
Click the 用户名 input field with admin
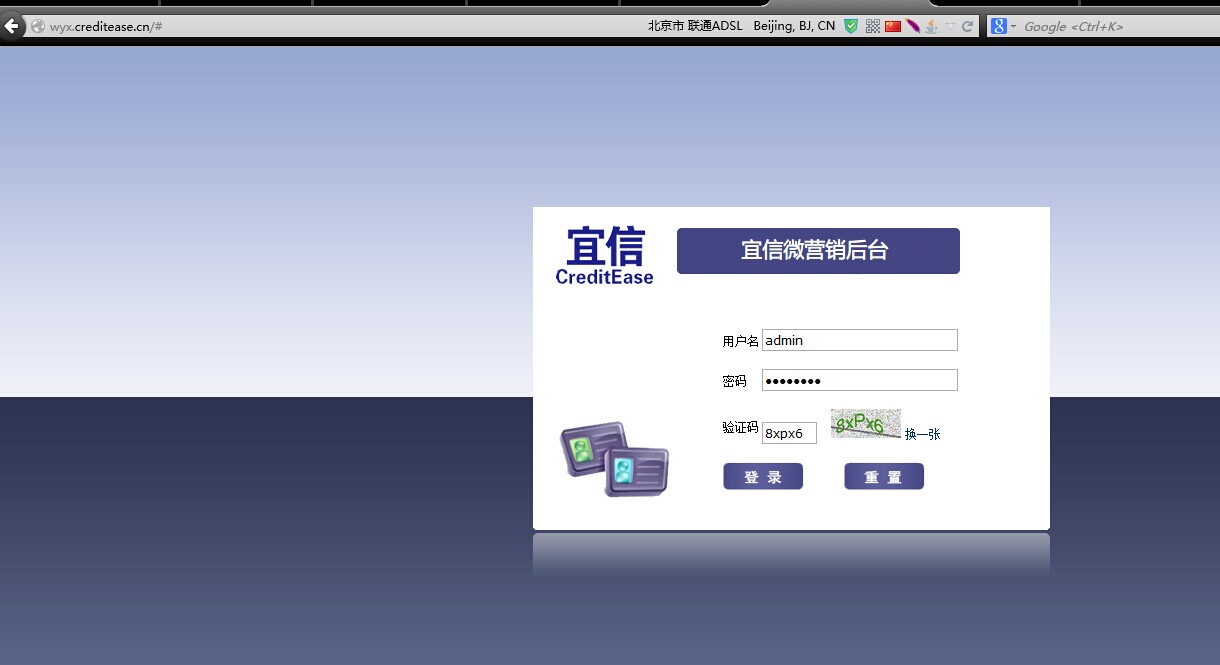860,340
